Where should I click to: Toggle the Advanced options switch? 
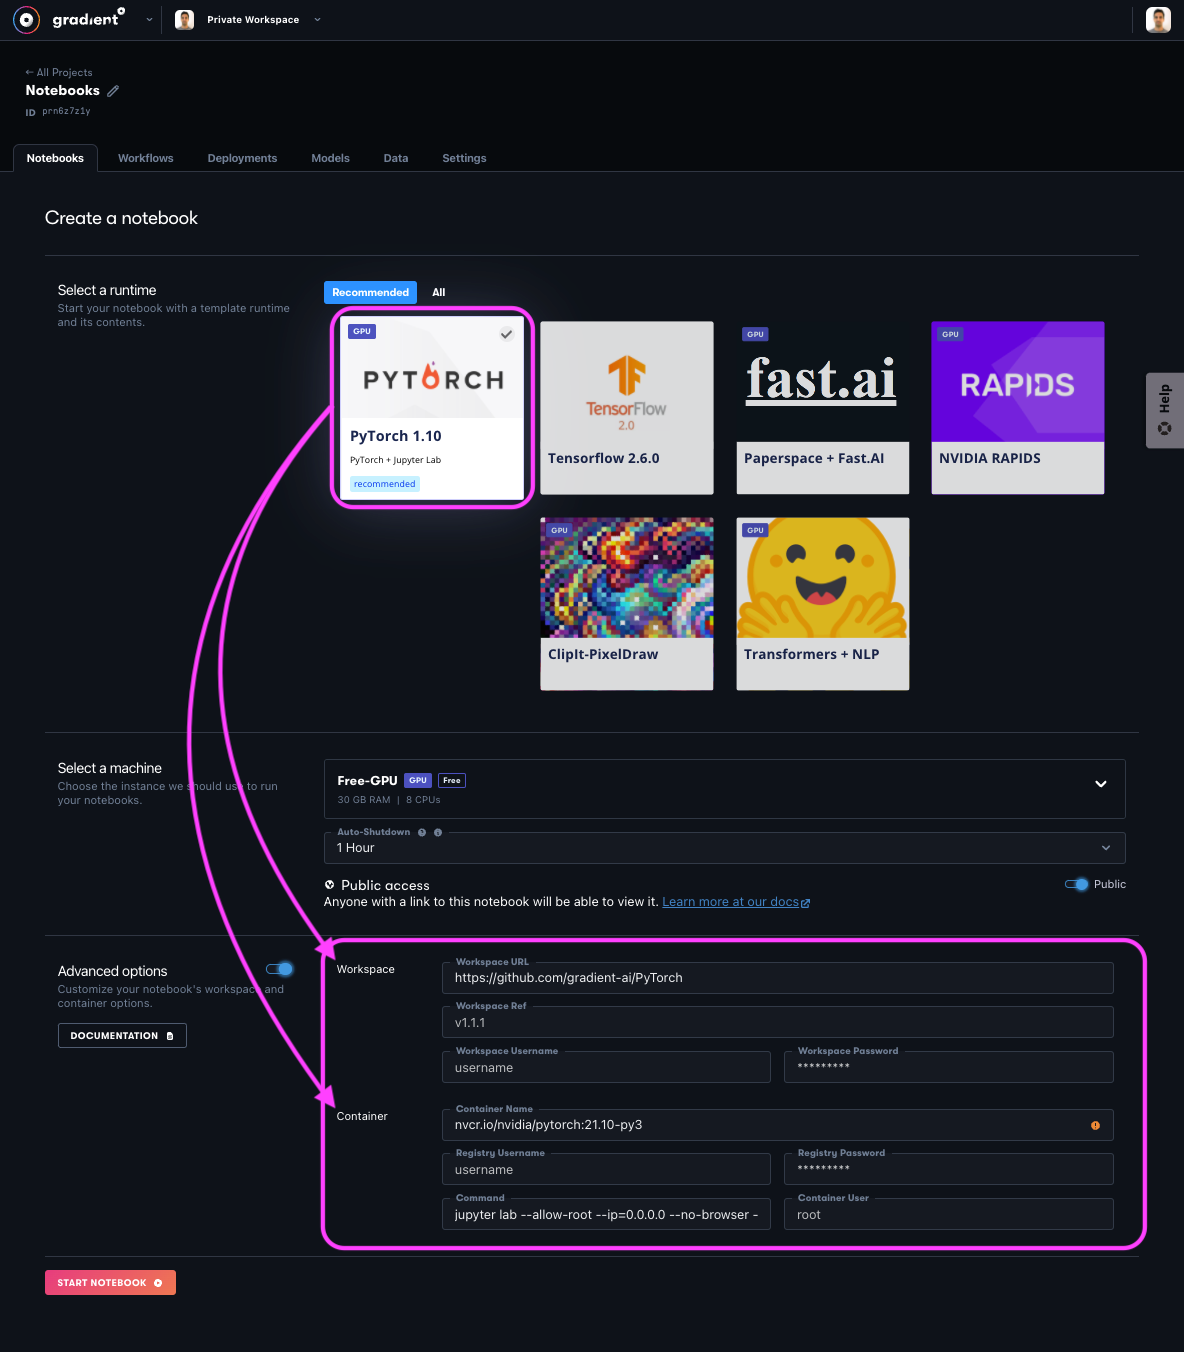coord(280,968)
